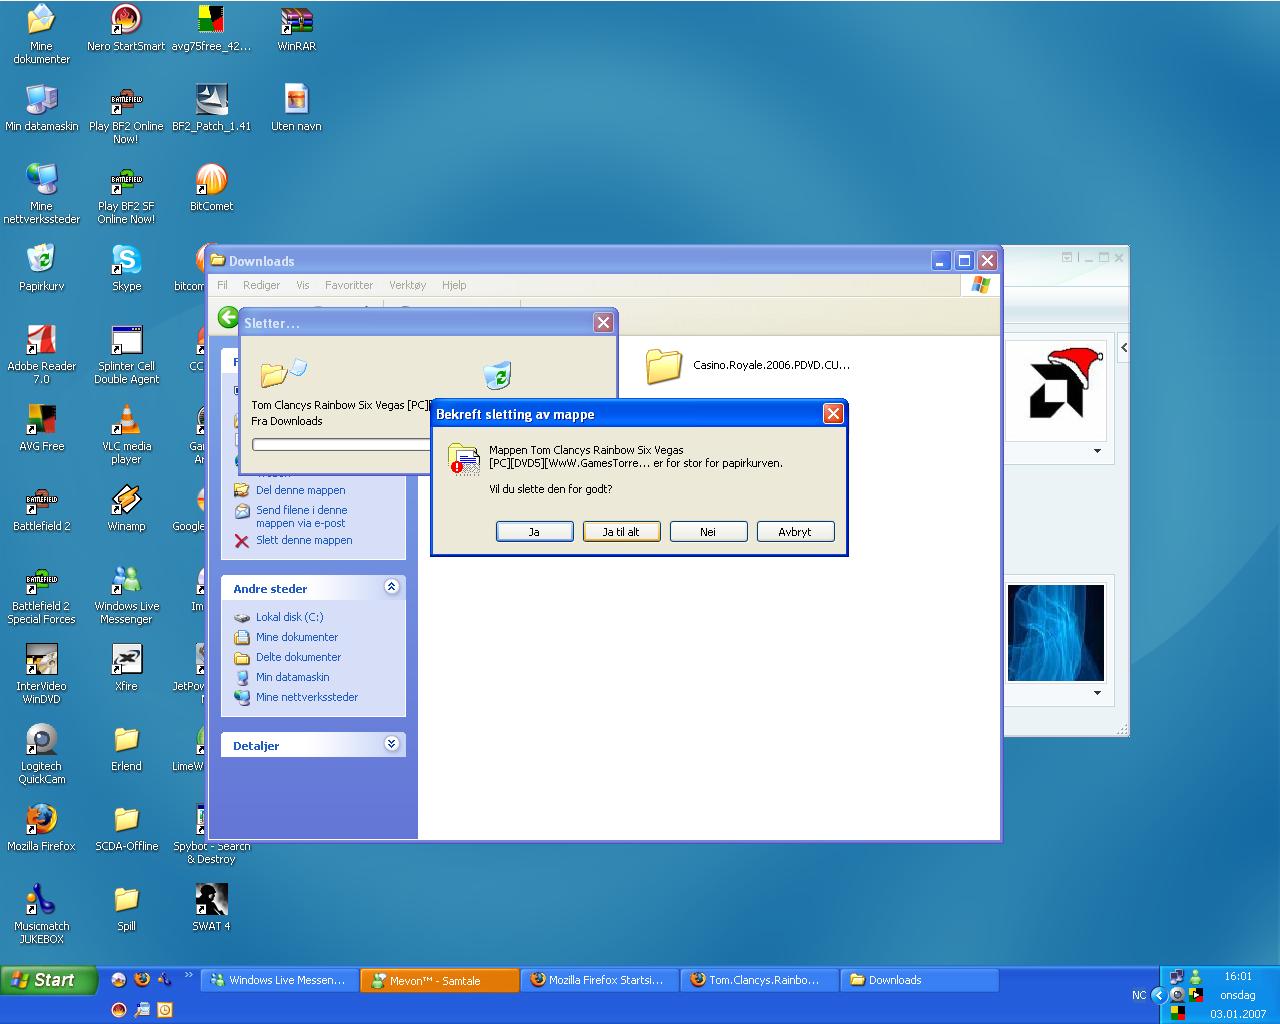
Task: Cancel deletion with the Avbryt button
Action: (795, 532)
